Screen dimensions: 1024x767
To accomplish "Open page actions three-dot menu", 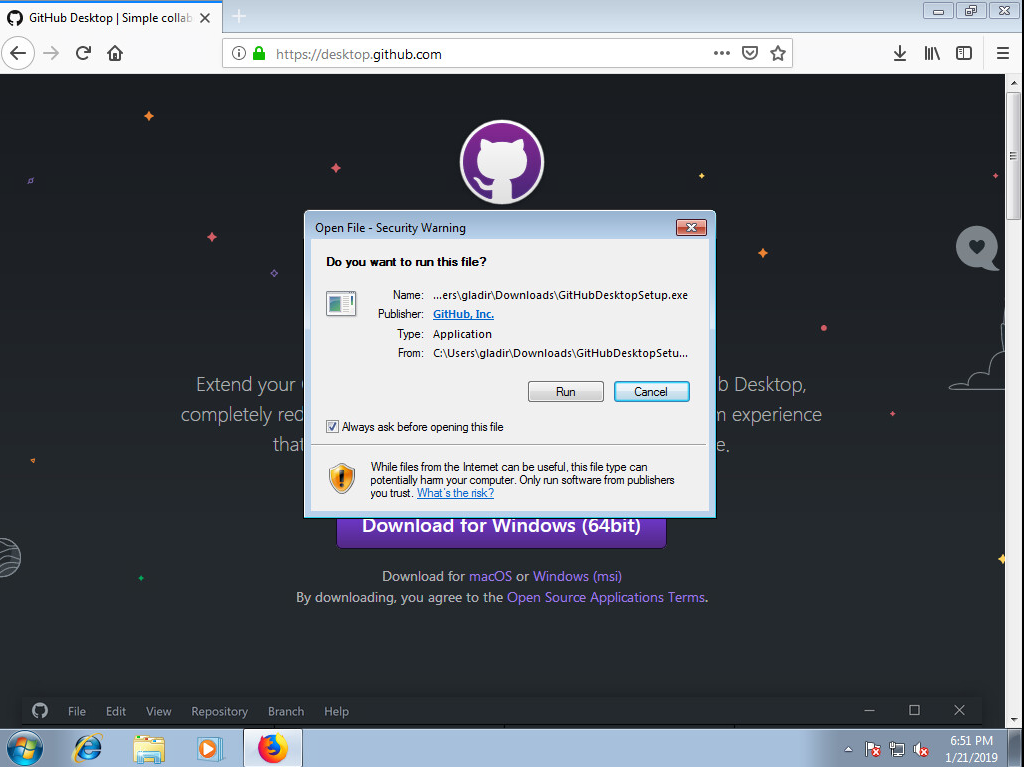I will pos(722,54).
